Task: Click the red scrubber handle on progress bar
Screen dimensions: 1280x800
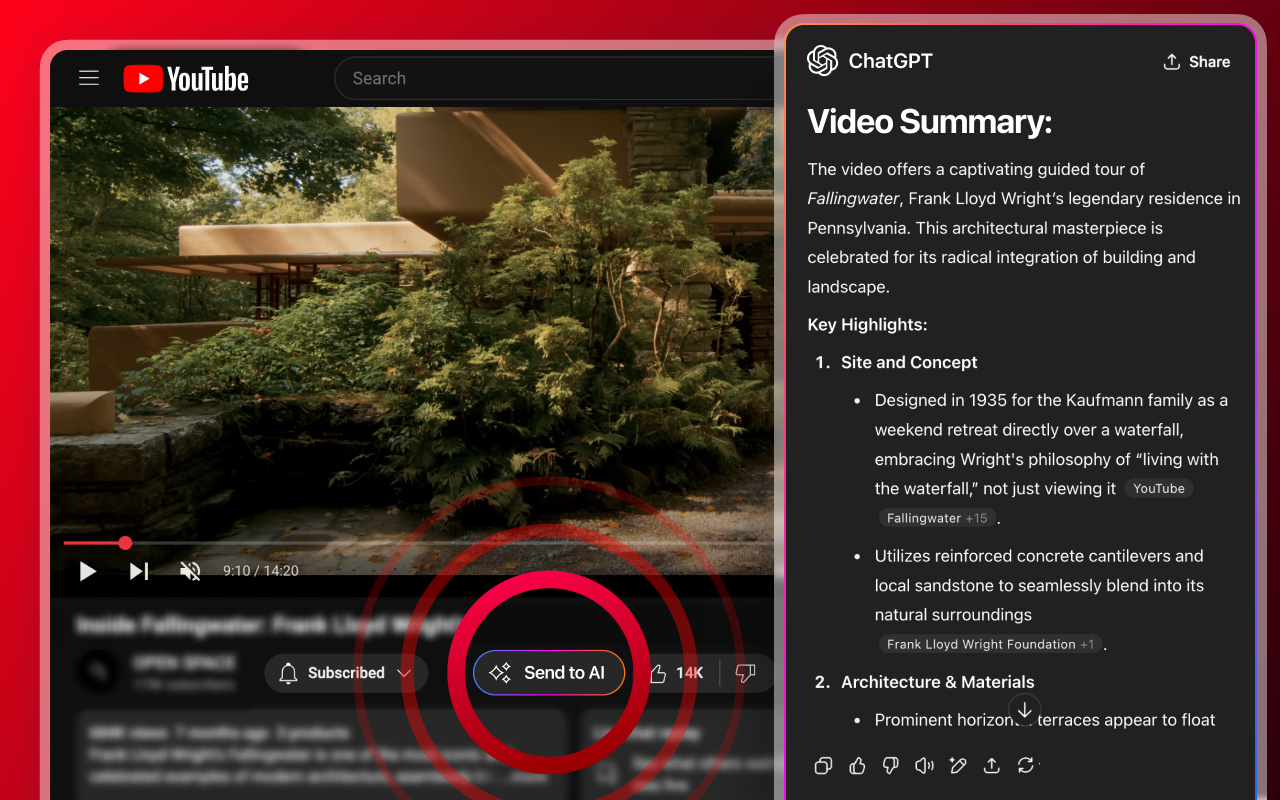Action: [125, 543]
